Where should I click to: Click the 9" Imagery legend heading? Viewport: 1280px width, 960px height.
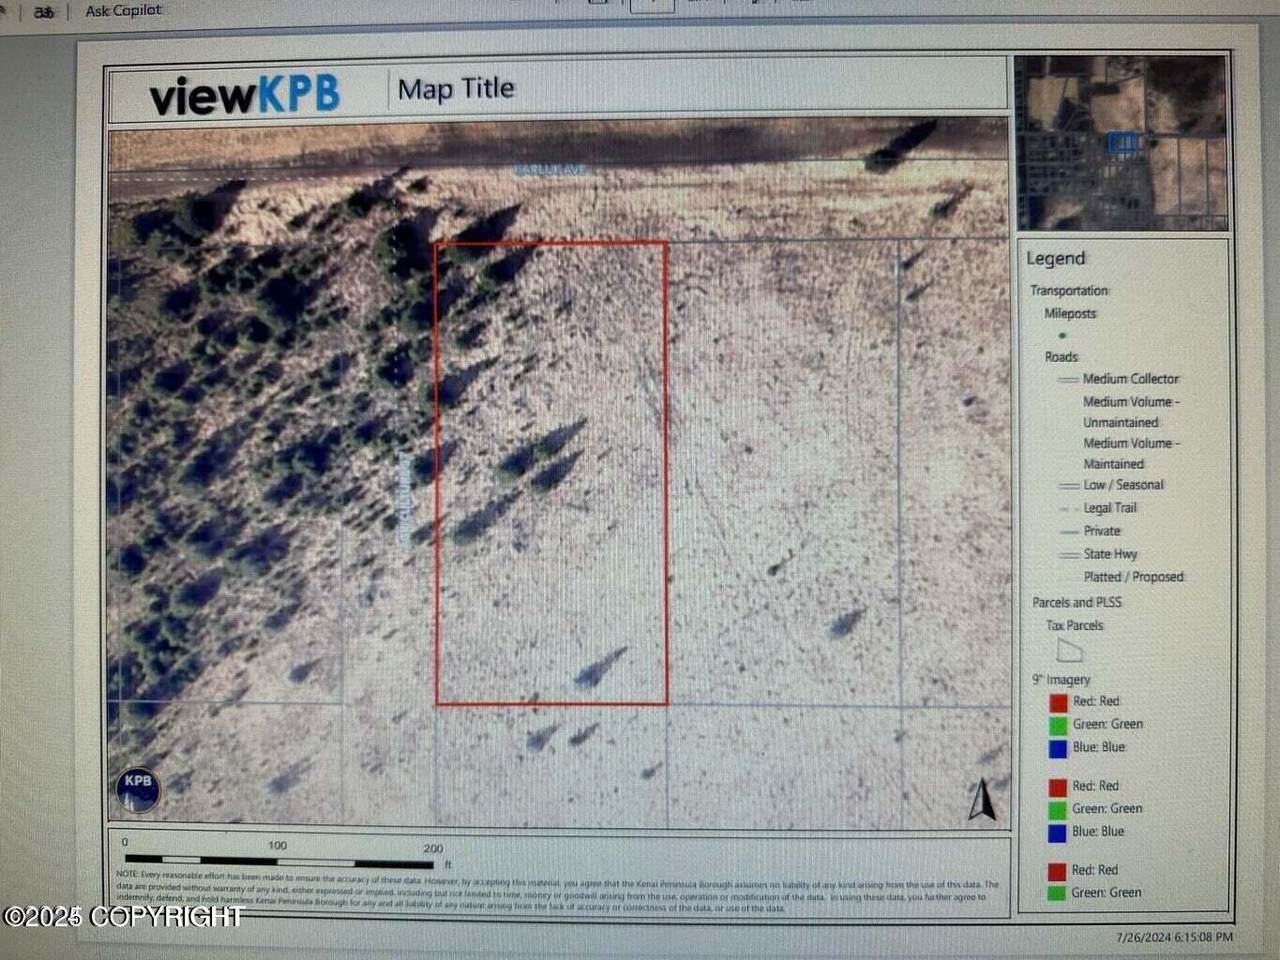click(1061, 679)
